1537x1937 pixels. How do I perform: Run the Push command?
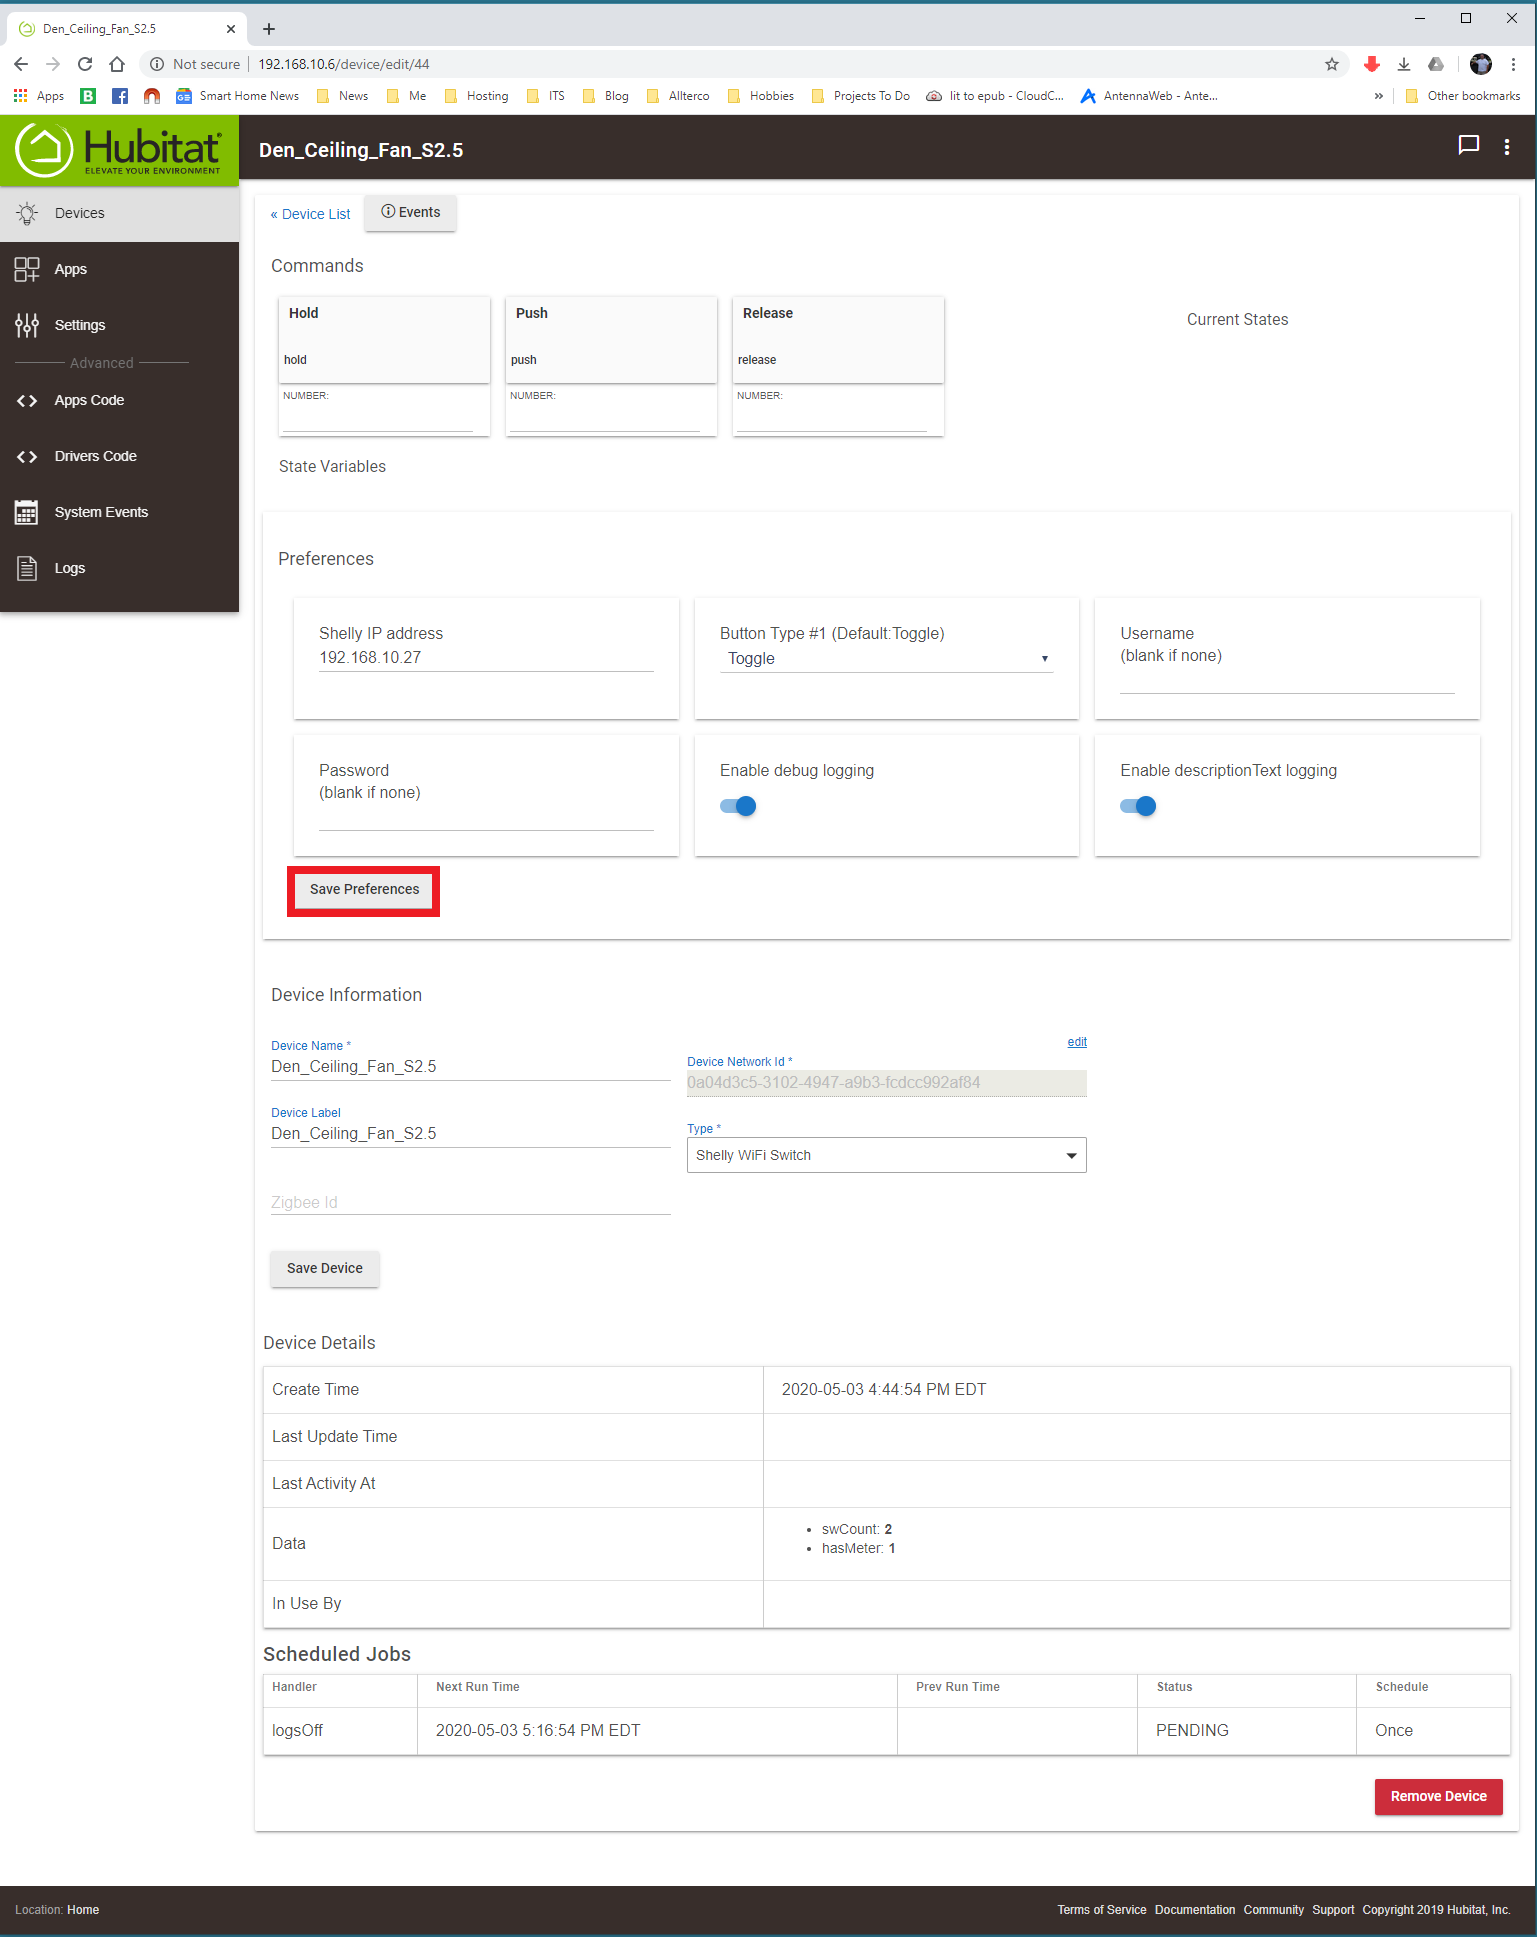click(611, 339)
